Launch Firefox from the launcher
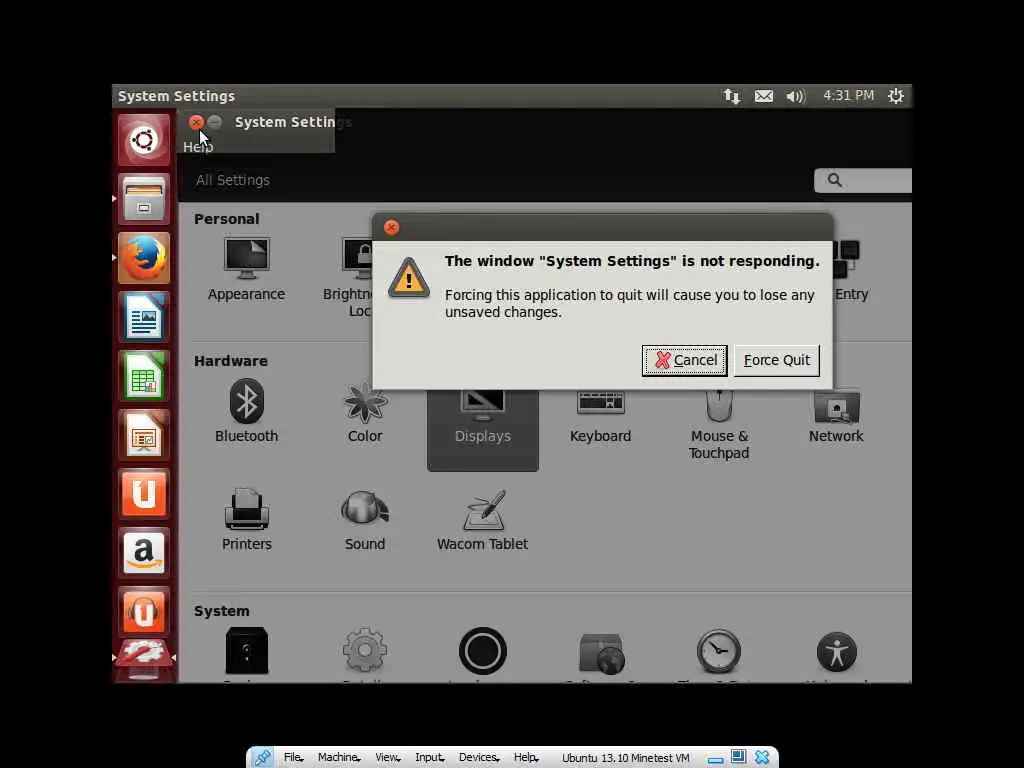This screenshot has width=1024, height=768. 144,258
